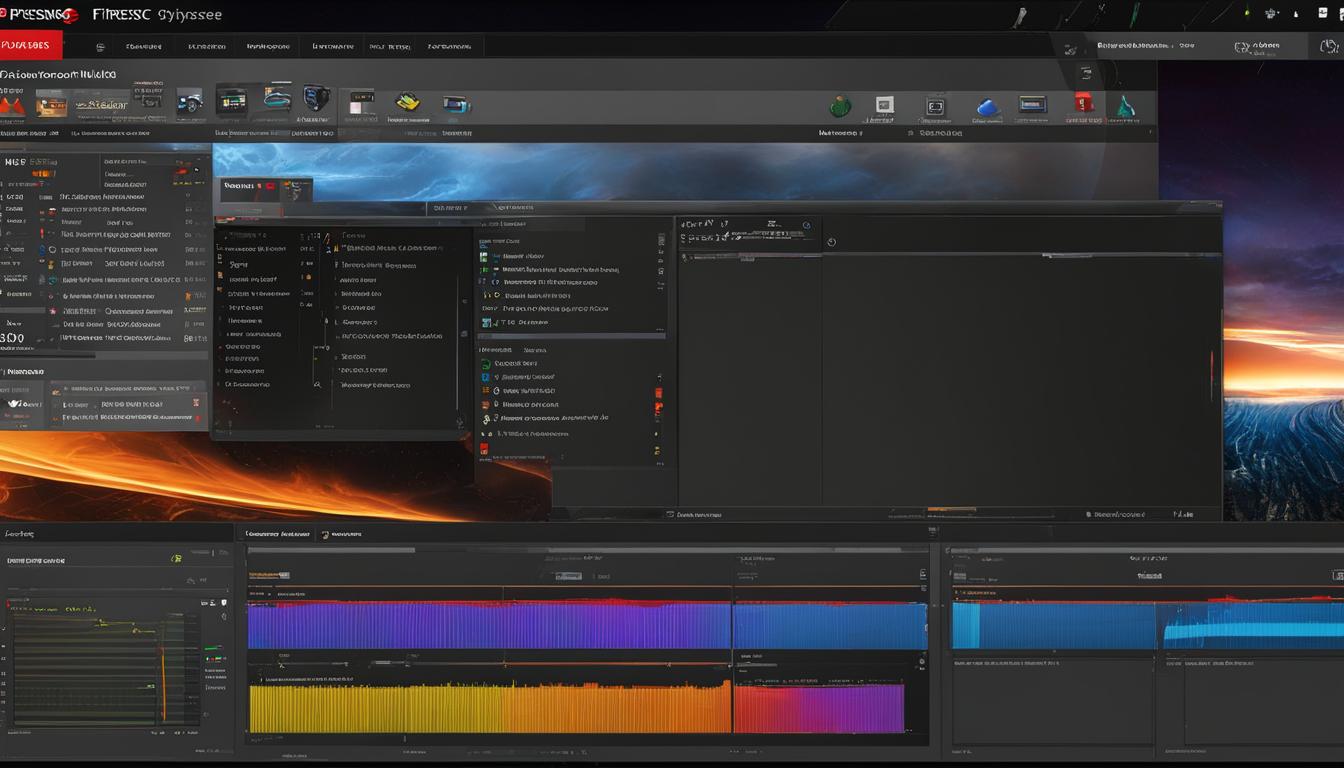Open the white monitor icon in the right group
Viewport: 1344px width, 768px height.
[884, 104]
